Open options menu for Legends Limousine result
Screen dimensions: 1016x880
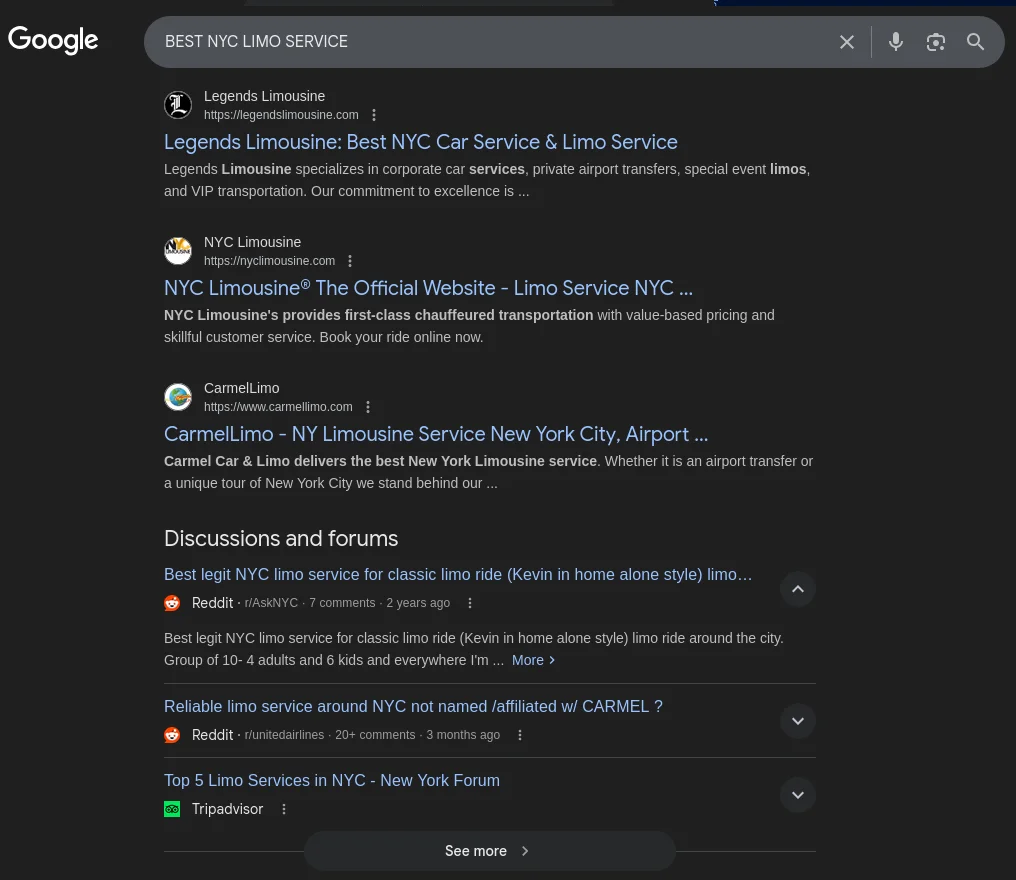point(374,115)
